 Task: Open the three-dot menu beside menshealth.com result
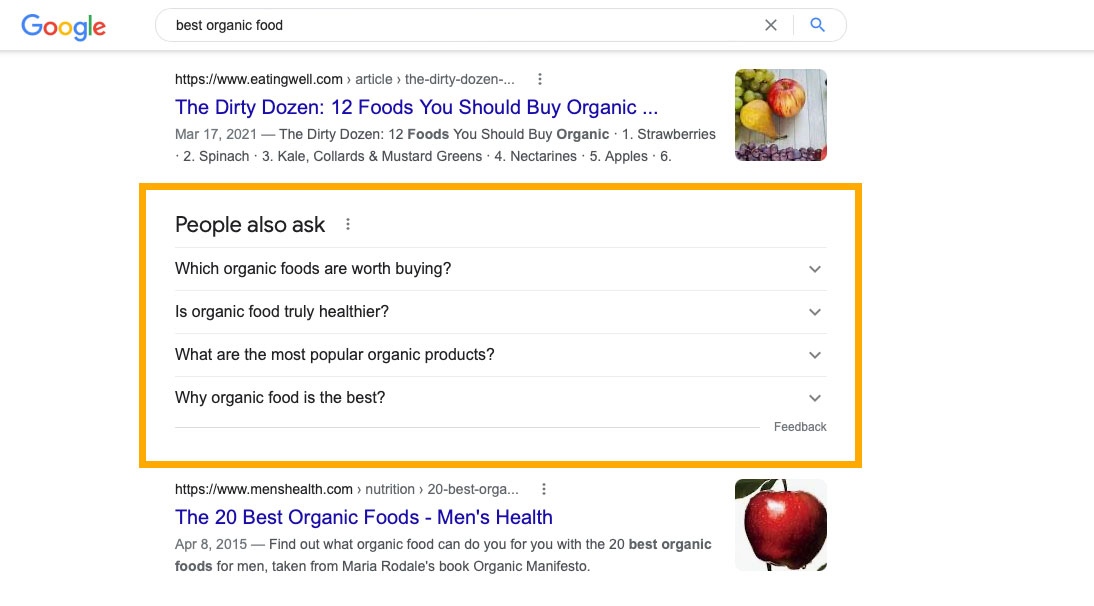[544, 489]
